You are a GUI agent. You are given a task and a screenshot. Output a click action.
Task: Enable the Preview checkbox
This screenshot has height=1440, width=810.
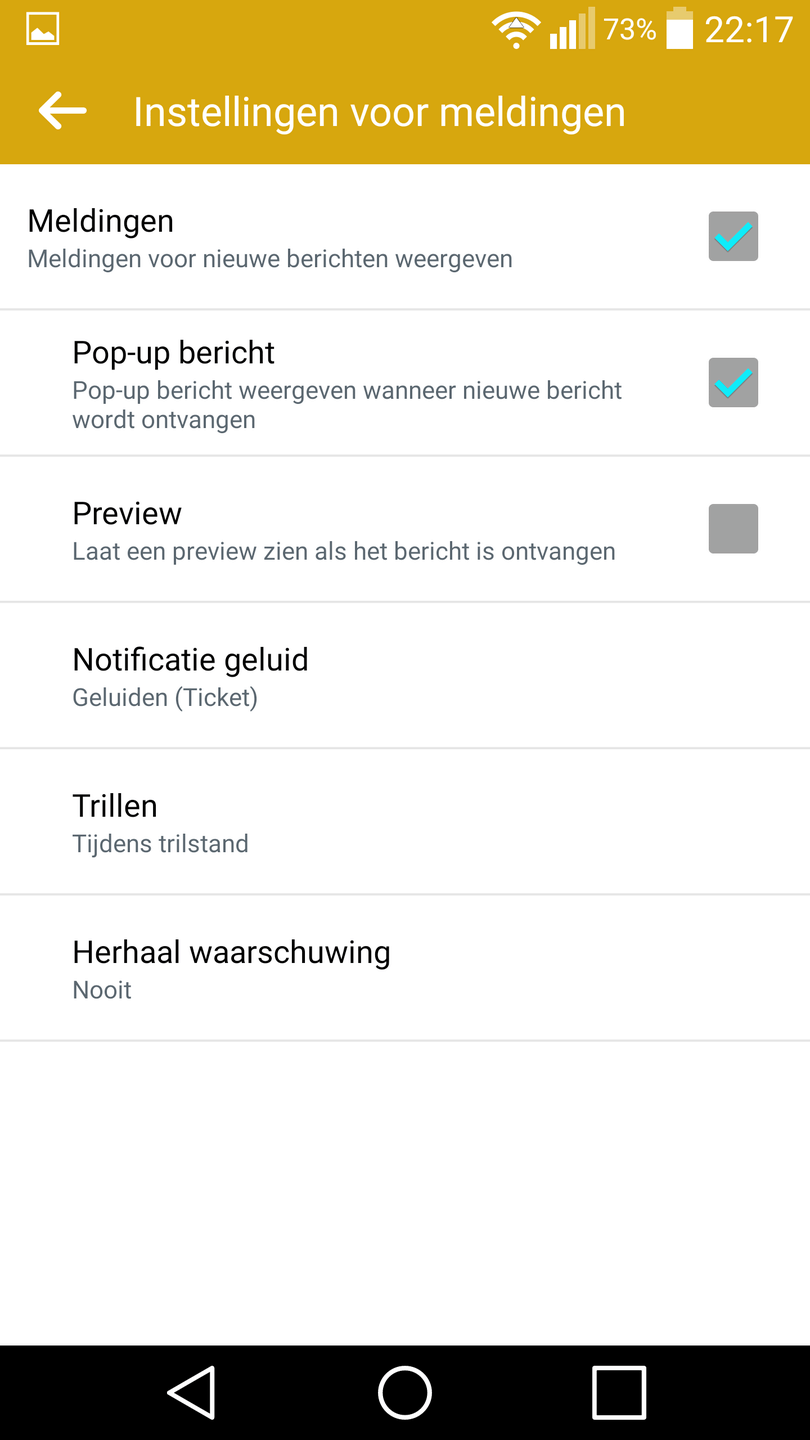tap(733, 529)
